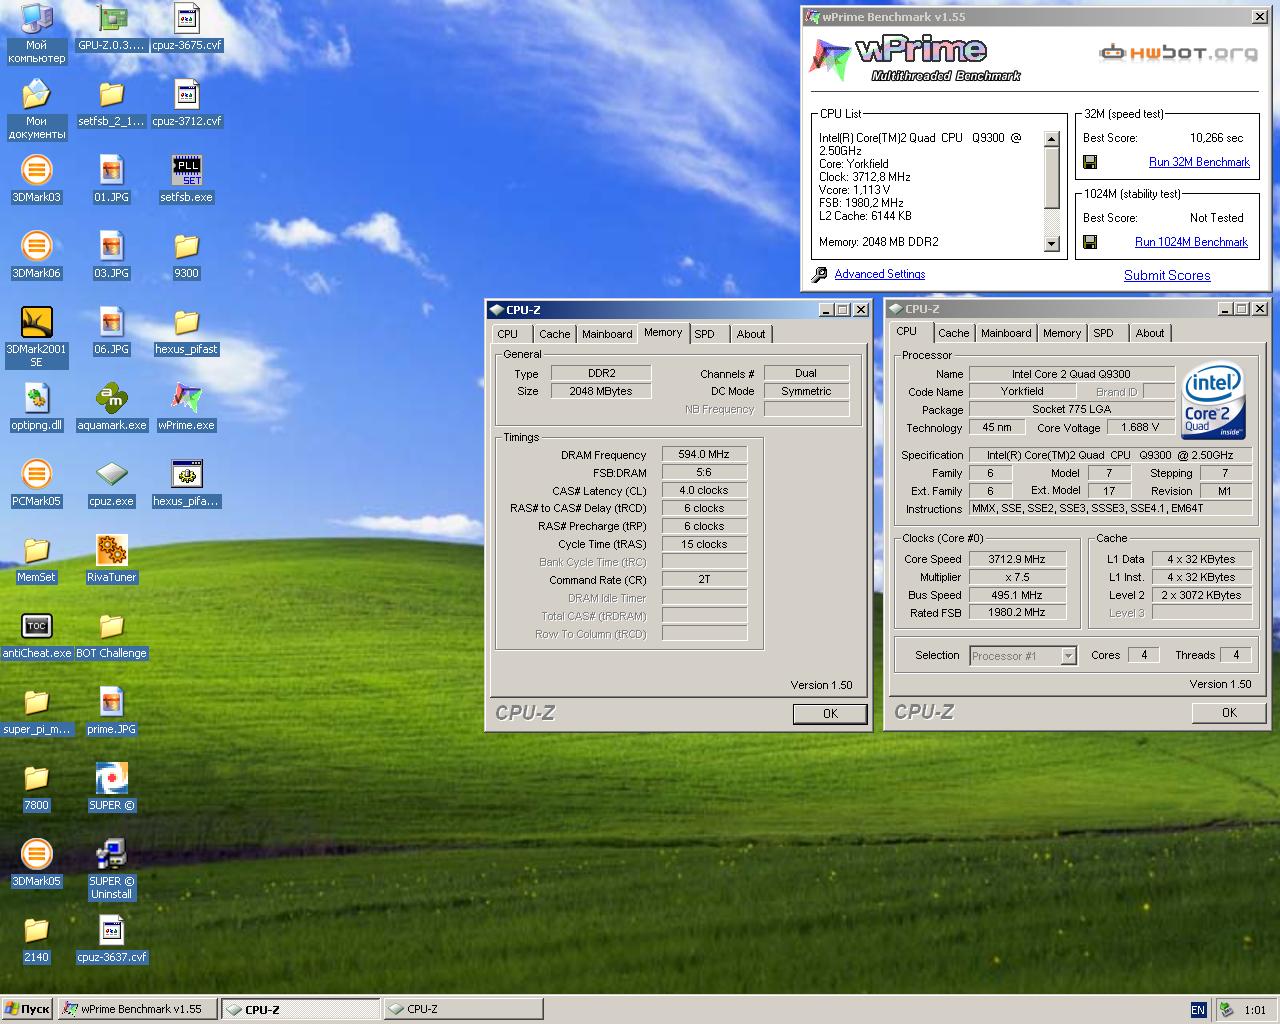
Task: Run the 32M Benchmark link
Action: pos(1199,162)
